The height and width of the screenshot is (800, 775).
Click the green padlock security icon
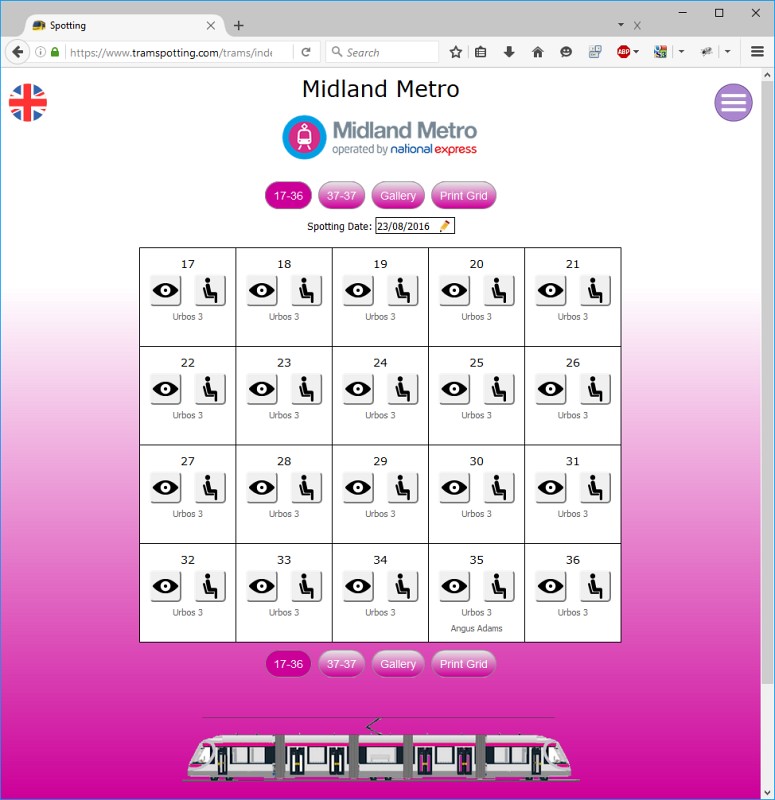click(x=55, y=52)
